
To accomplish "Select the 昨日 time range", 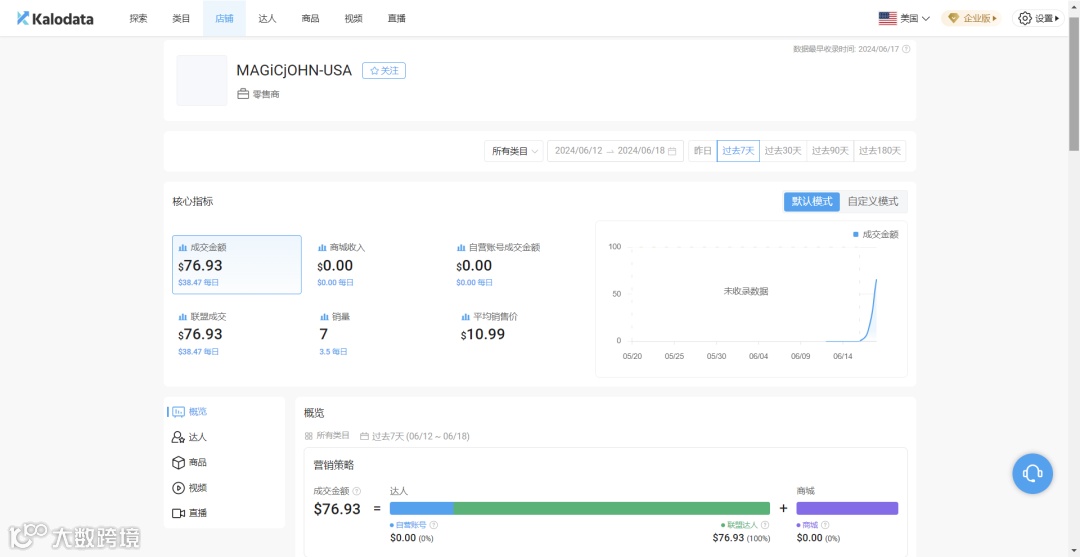I will 703,151.
